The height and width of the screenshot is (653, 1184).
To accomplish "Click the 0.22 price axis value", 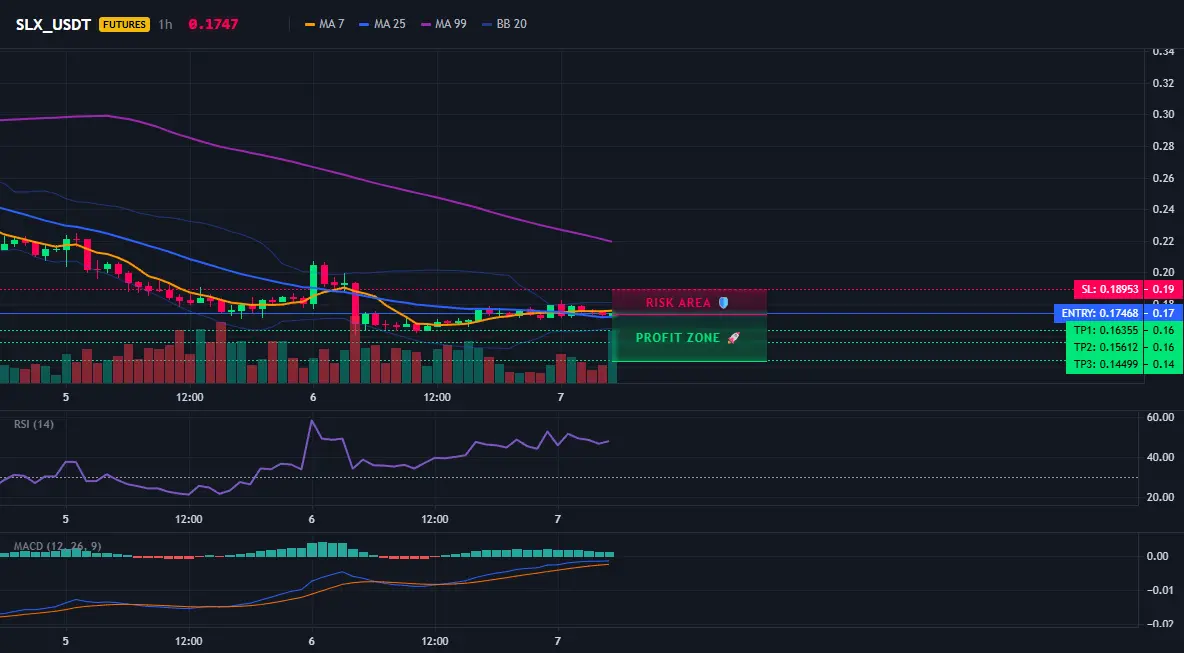I will coord(1164,241).
